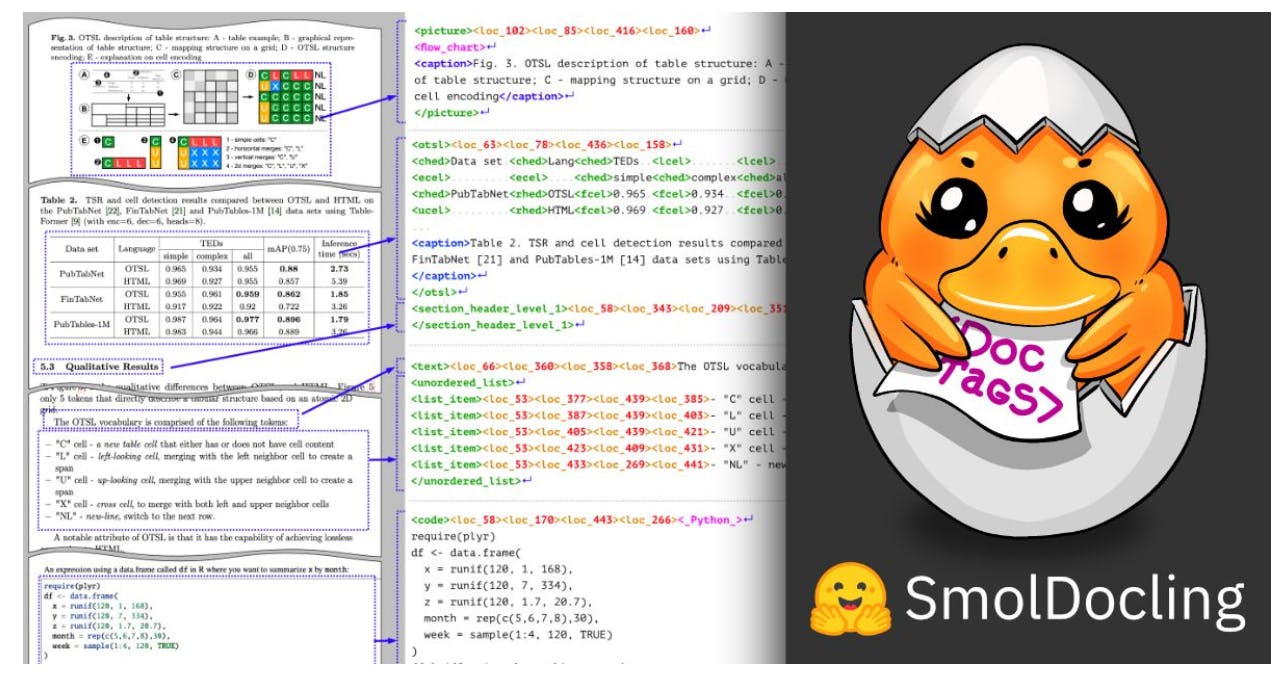The height and width of the screenshot is (678, 1284).
Task: Click the circled B label in Fig. 3
Action: [83, 109]
